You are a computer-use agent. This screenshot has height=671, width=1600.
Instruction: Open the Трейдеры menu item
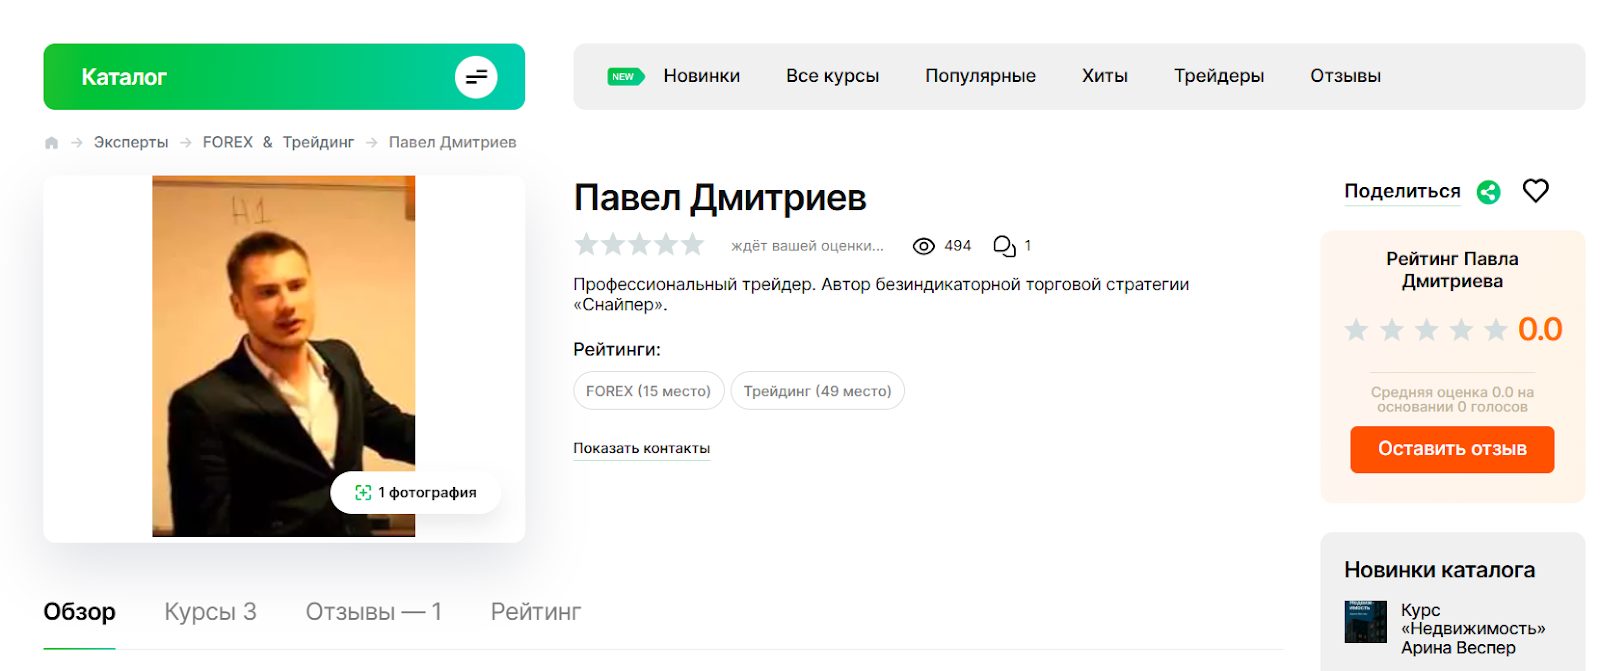[x=1218, y=76]
